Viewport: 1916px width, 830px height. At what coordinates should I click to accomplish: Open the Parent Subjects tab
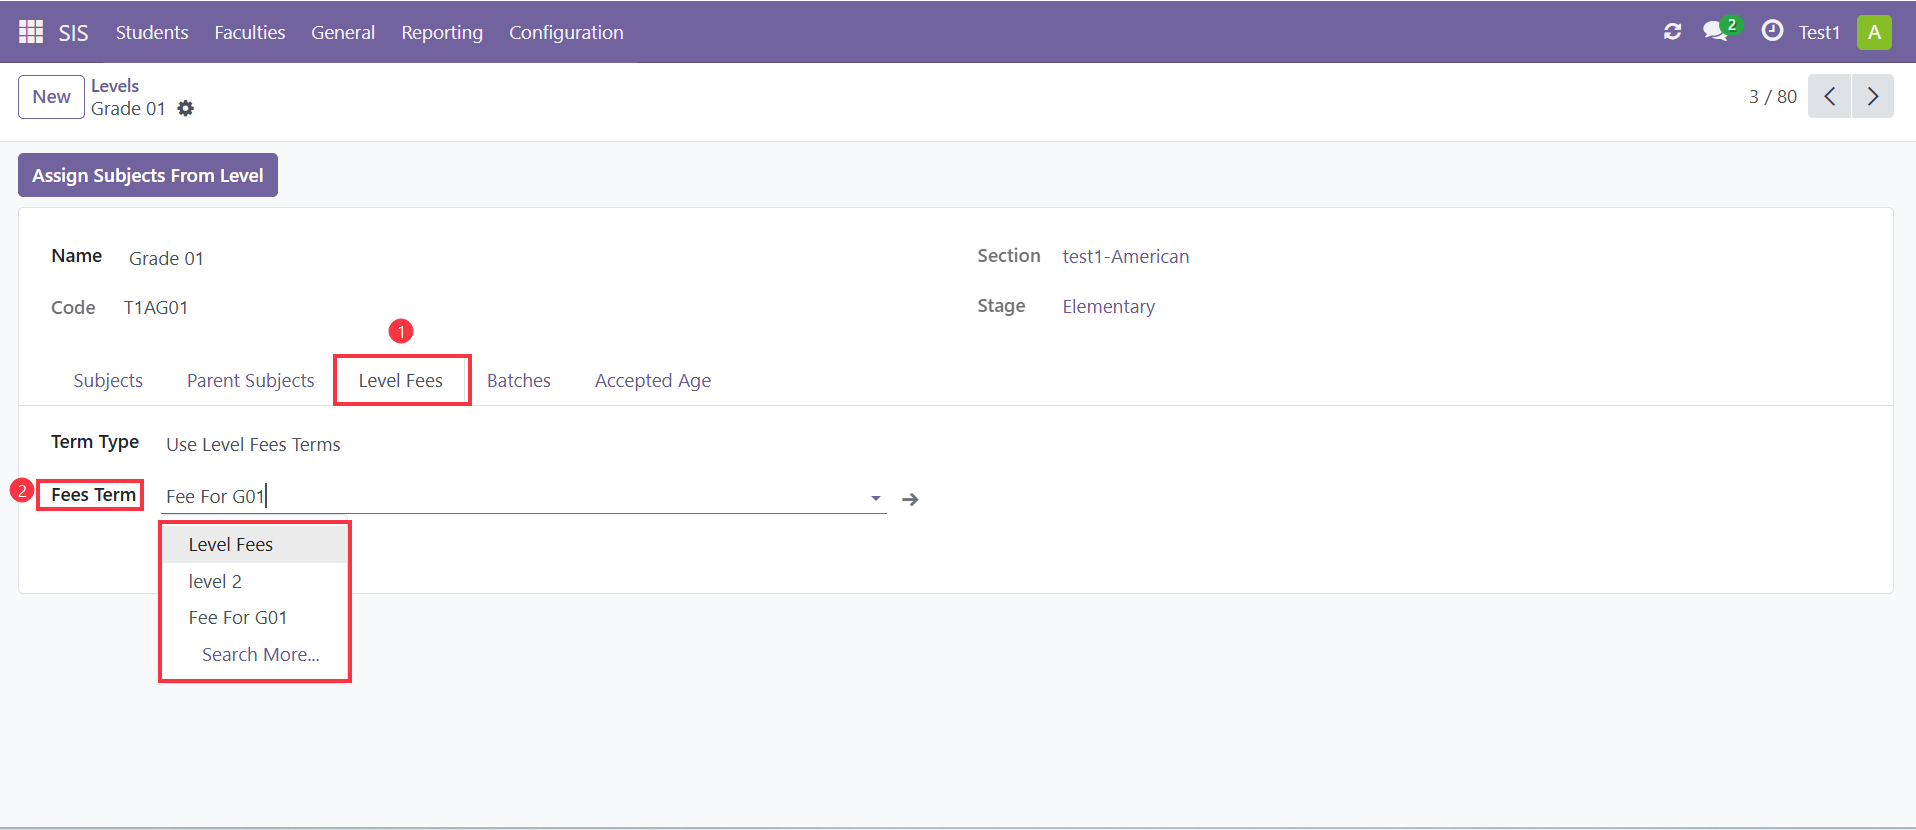251,381
